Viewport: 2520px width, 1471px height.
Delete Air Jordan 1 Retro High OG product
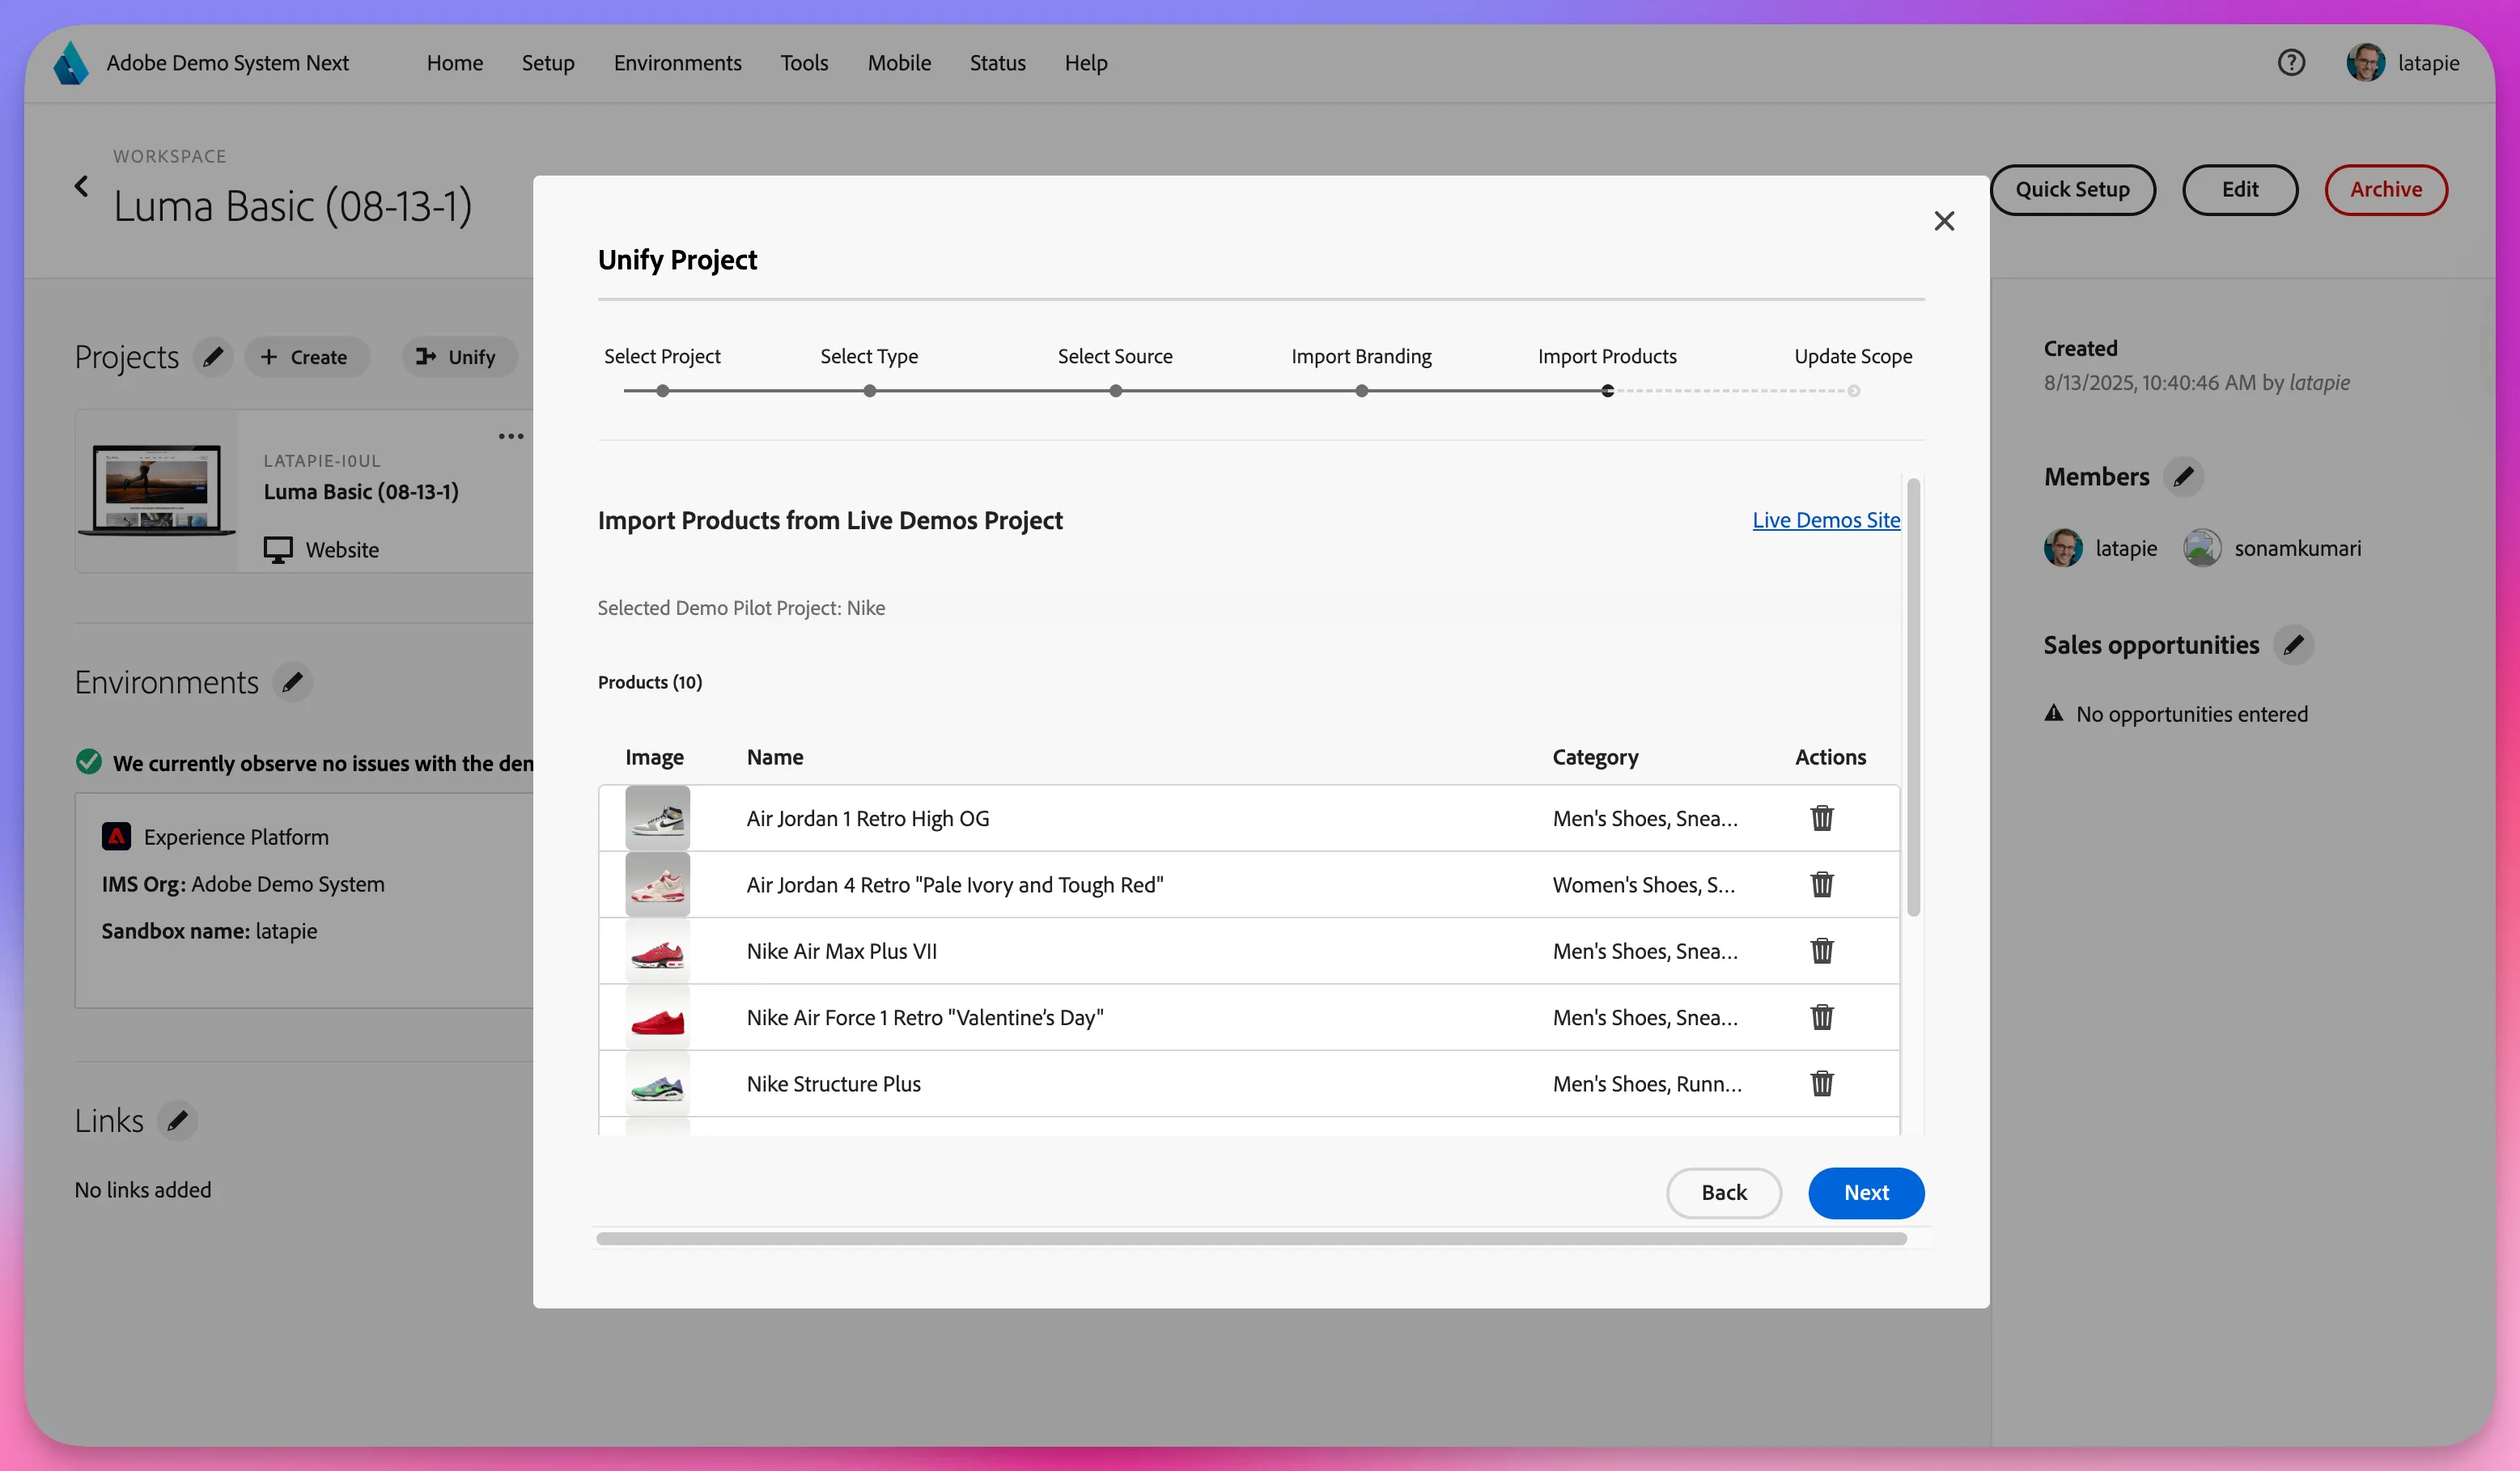pos(1821,818)
